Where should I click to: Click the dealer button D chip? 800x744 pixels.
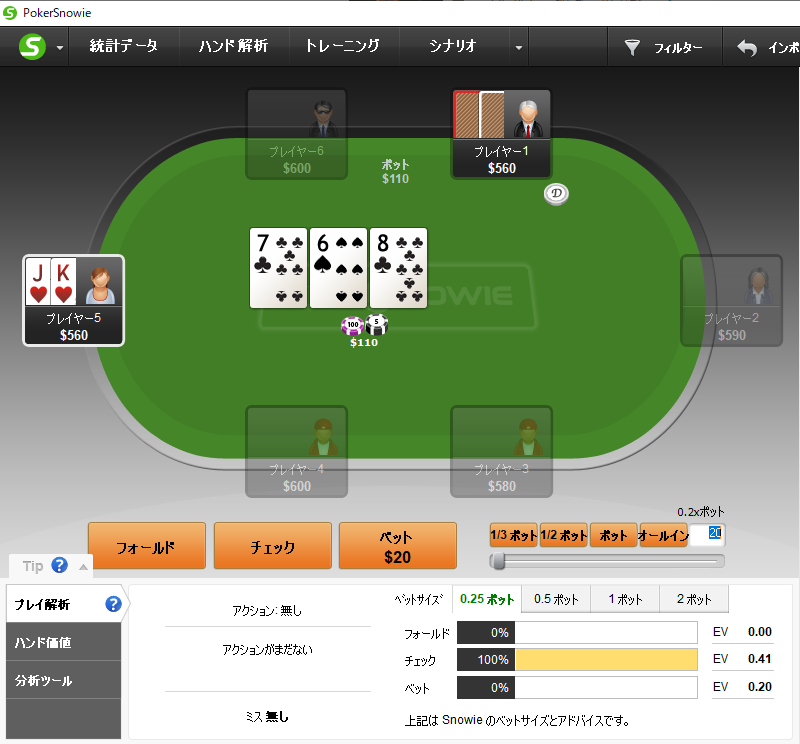pyautogui.click(x=556, y=193)
